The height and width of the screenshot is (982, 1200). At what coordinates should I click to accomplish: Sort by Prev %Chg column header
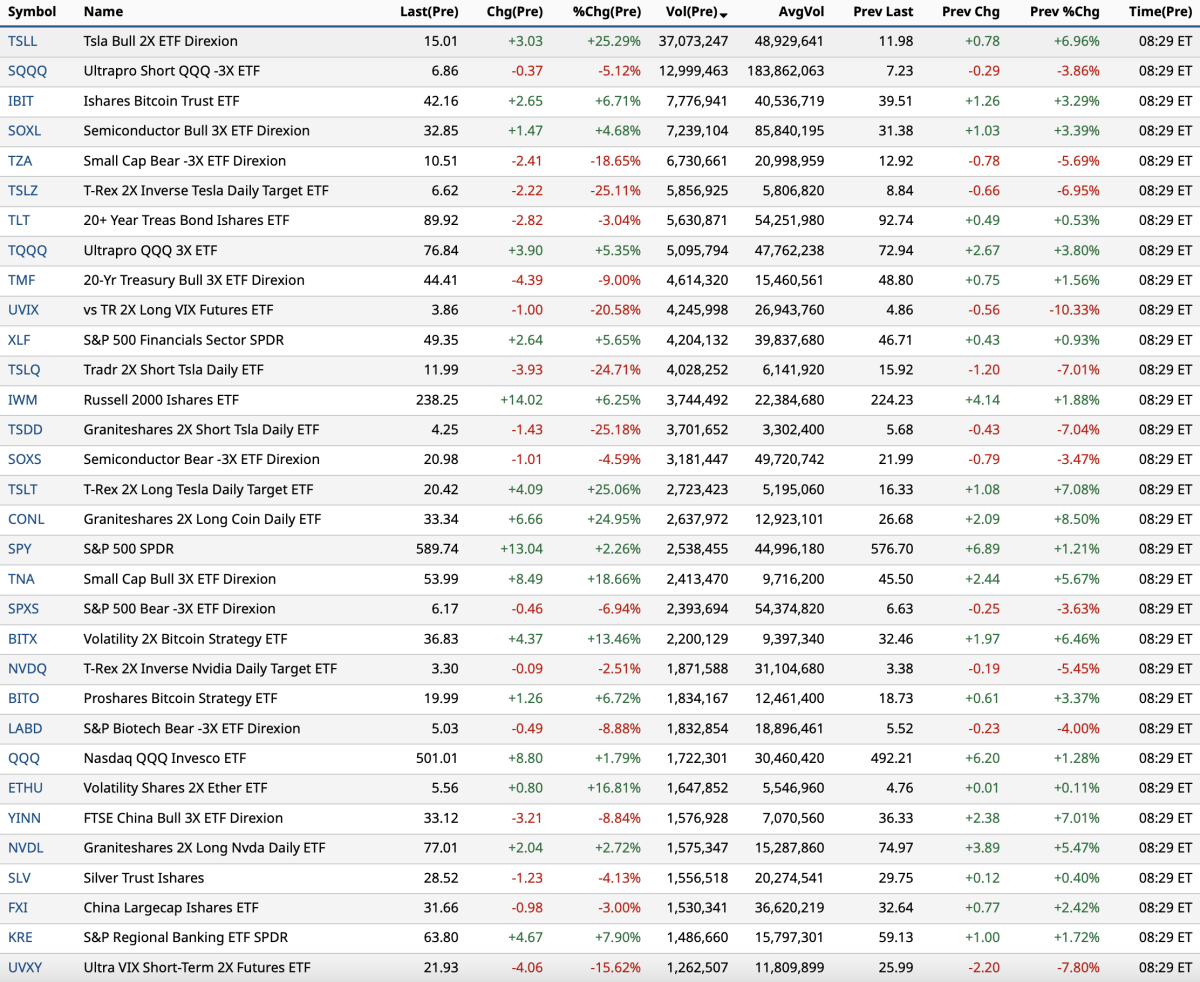1064,12
